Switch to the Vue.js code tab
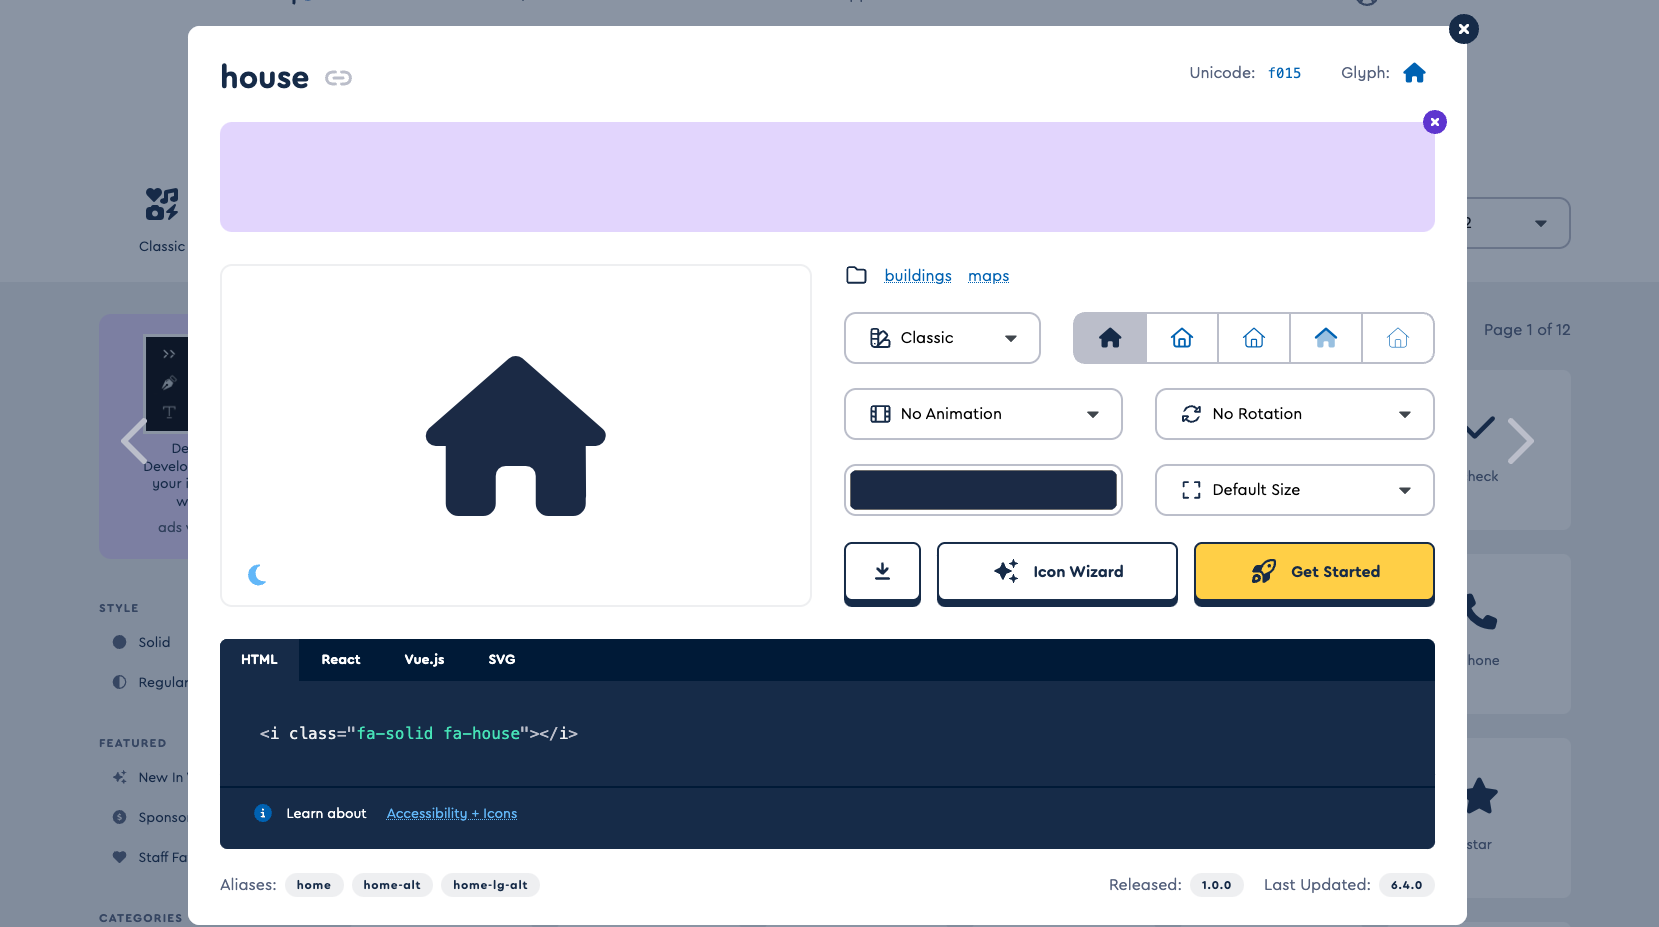 tap(424, 660)
